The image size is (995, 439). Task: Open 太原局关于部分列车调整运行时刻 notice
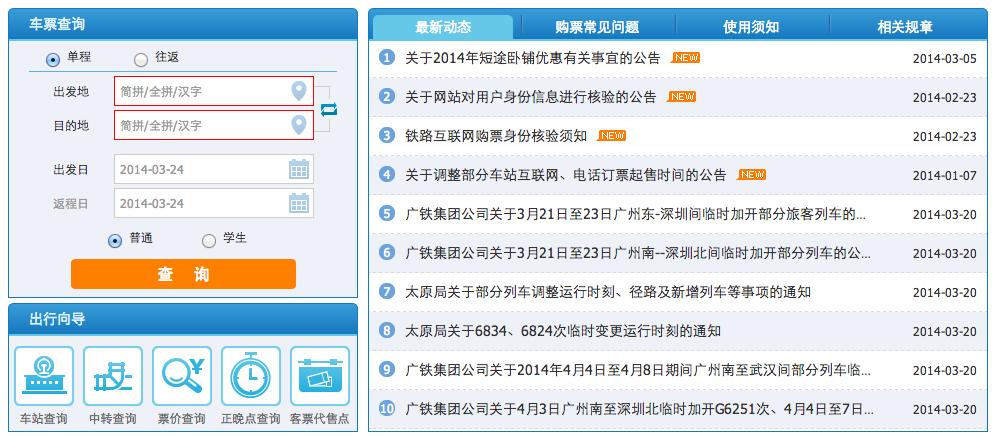[608, 292]
